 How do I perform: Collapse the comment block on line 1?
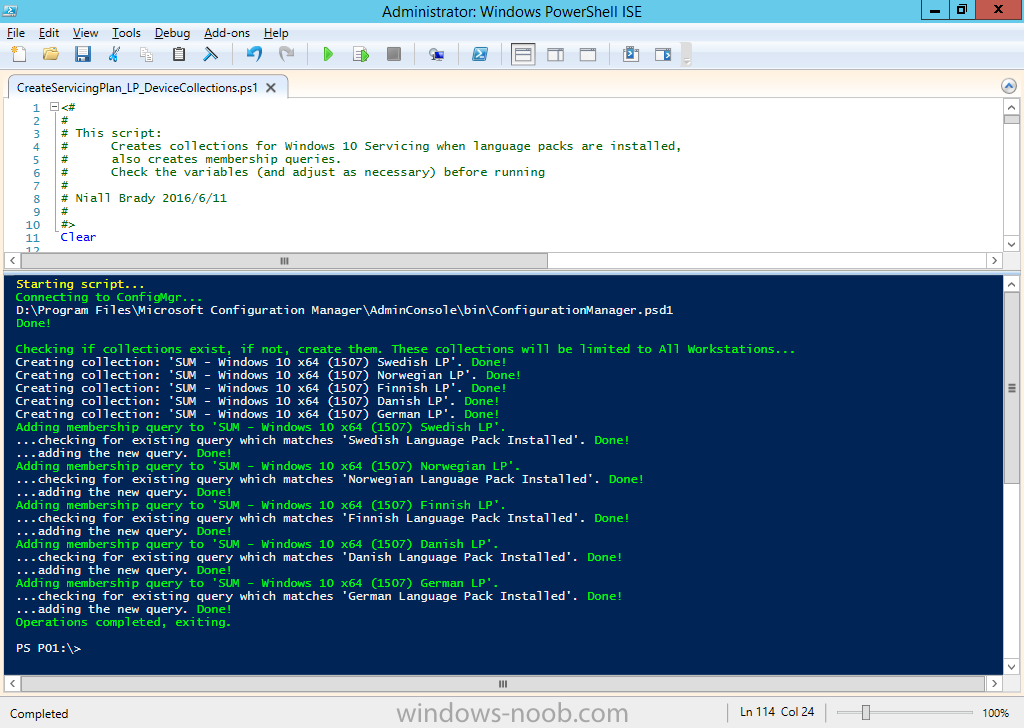pyautogui.click(x=56, y=108)
